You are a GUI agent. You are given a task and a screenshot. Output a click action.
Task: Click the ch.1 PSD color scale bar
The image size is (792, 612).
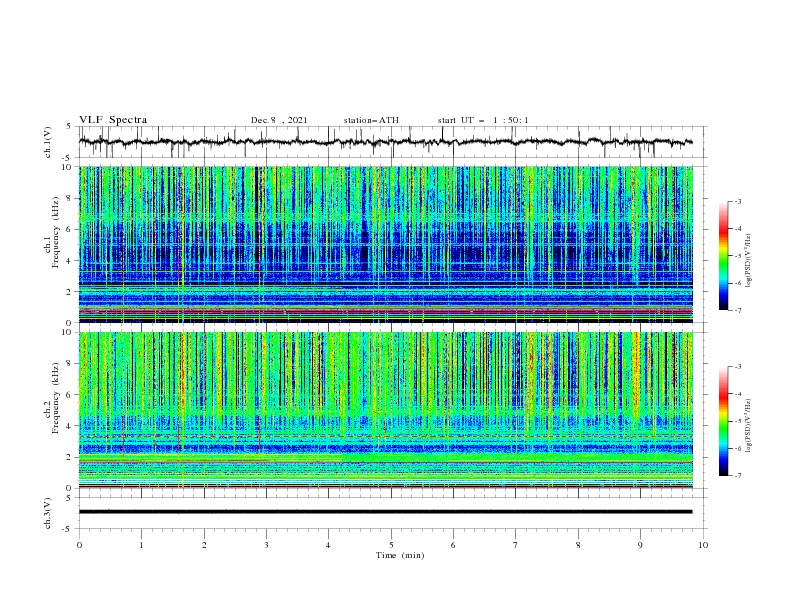(723, 256)
